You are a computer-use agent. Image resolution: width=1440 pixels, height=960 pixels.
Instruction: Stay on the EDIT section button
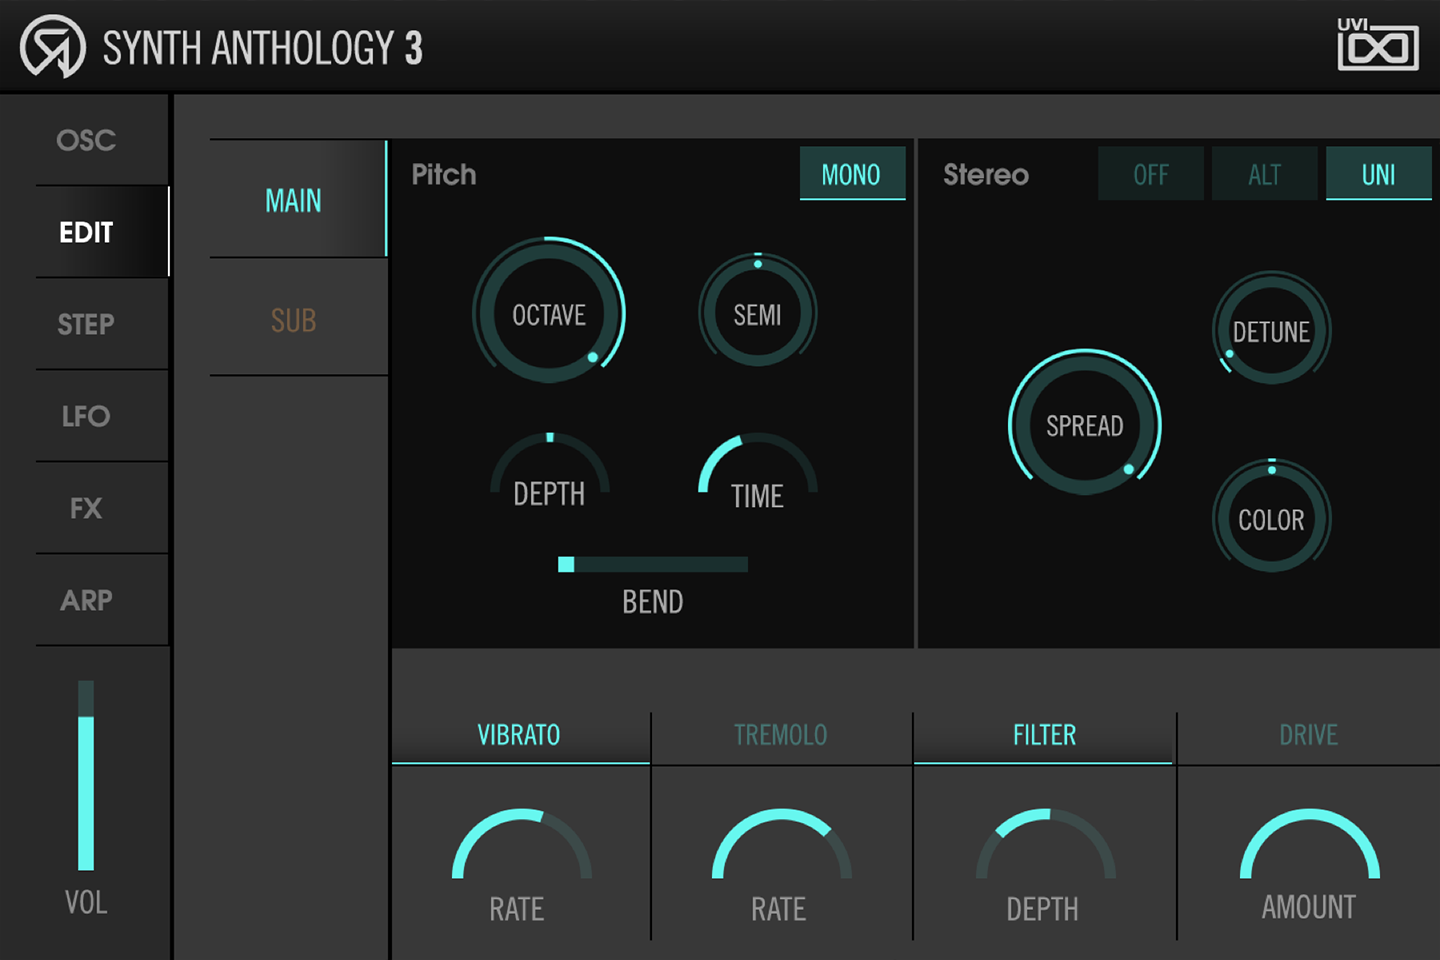click(86, 232)
